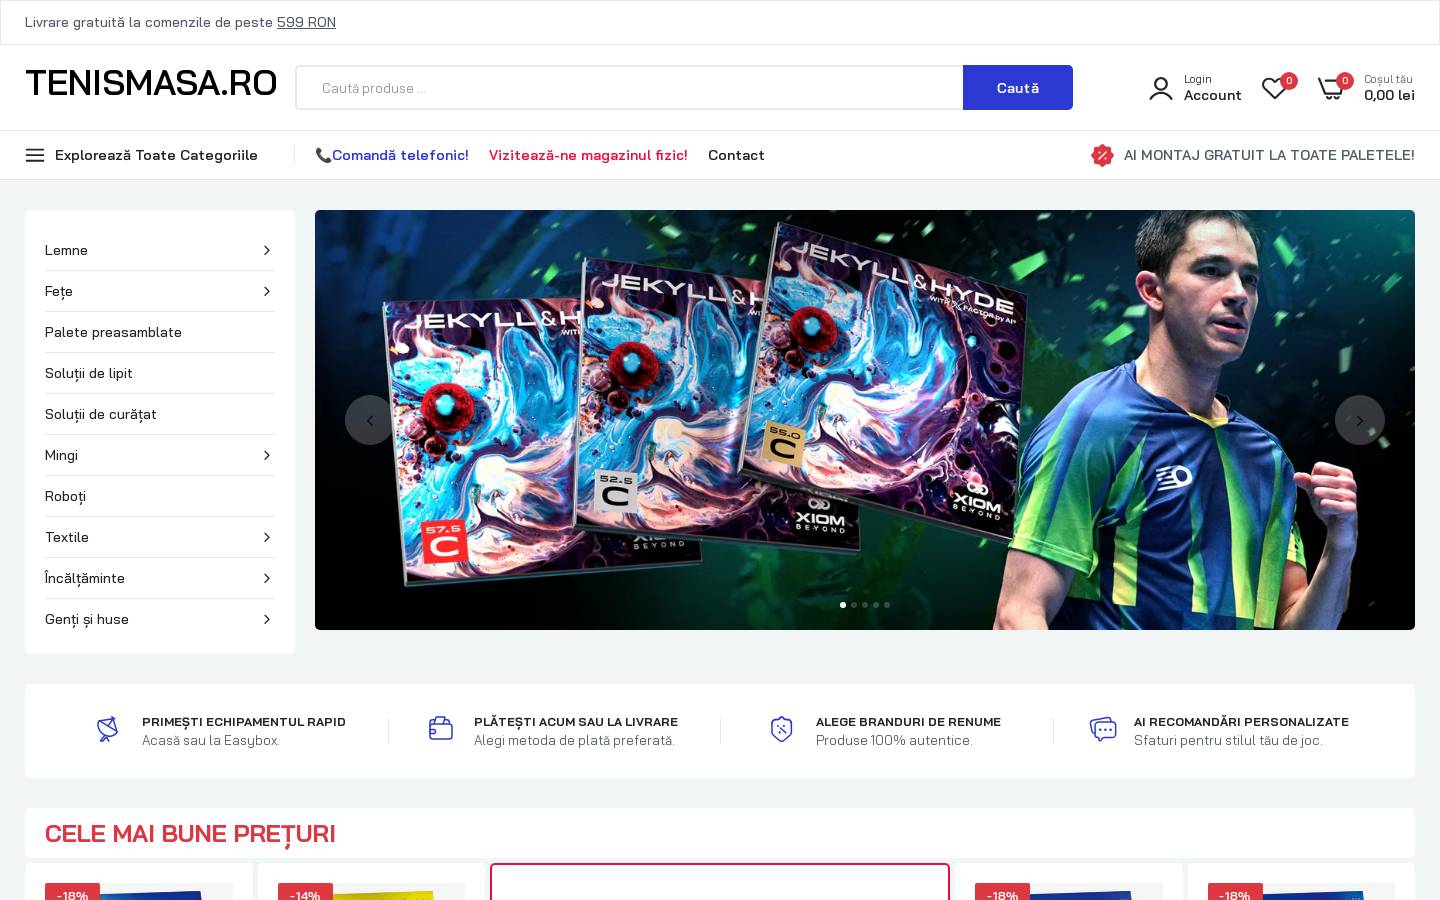Viewport: 1440px width, 900px height.
Task: Open the Roboți category
Action: click(65, 496)
